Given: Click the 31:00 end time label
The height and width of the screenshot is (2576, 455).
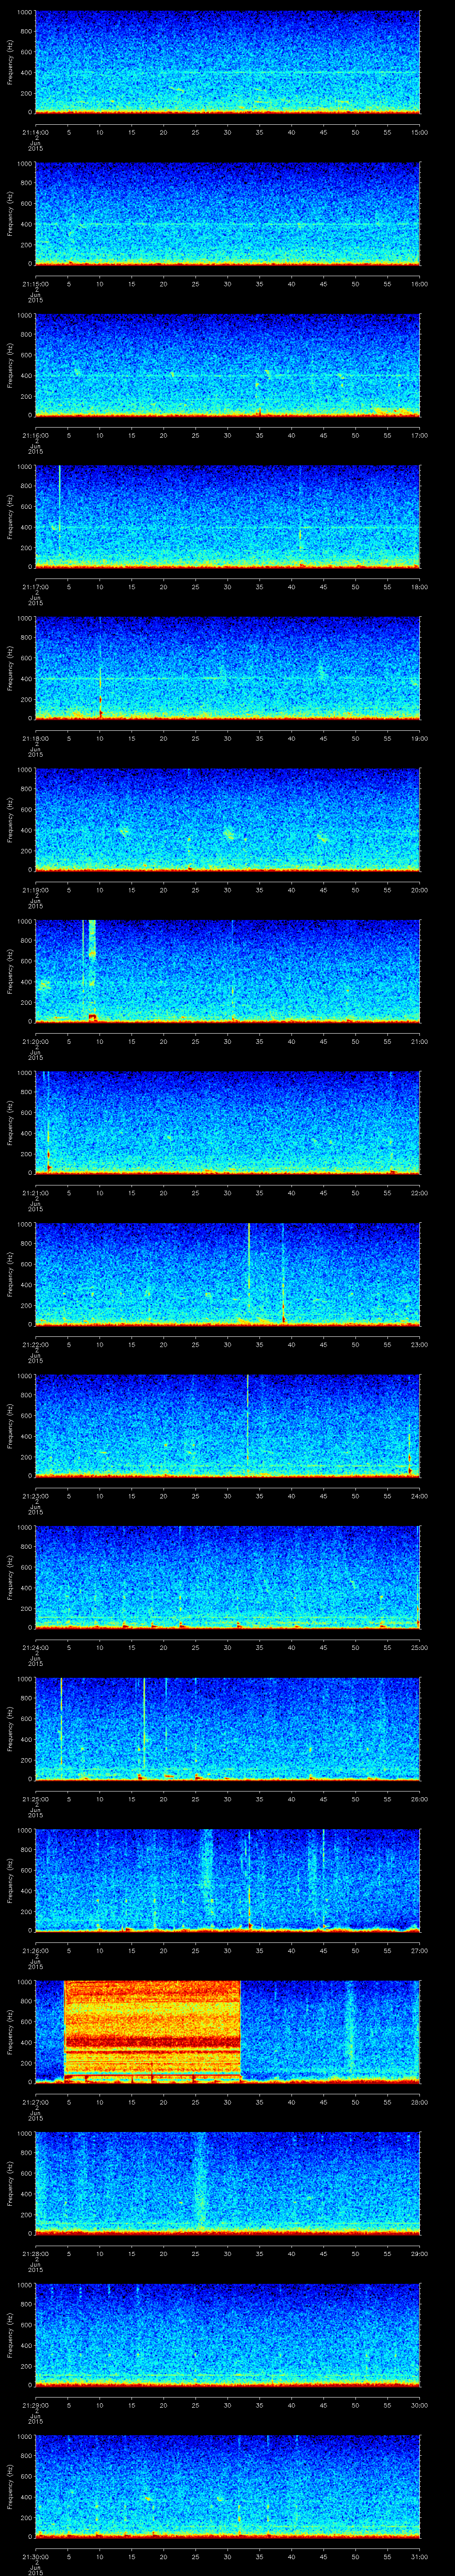Looking at the screenshot, I should 419,2556.
